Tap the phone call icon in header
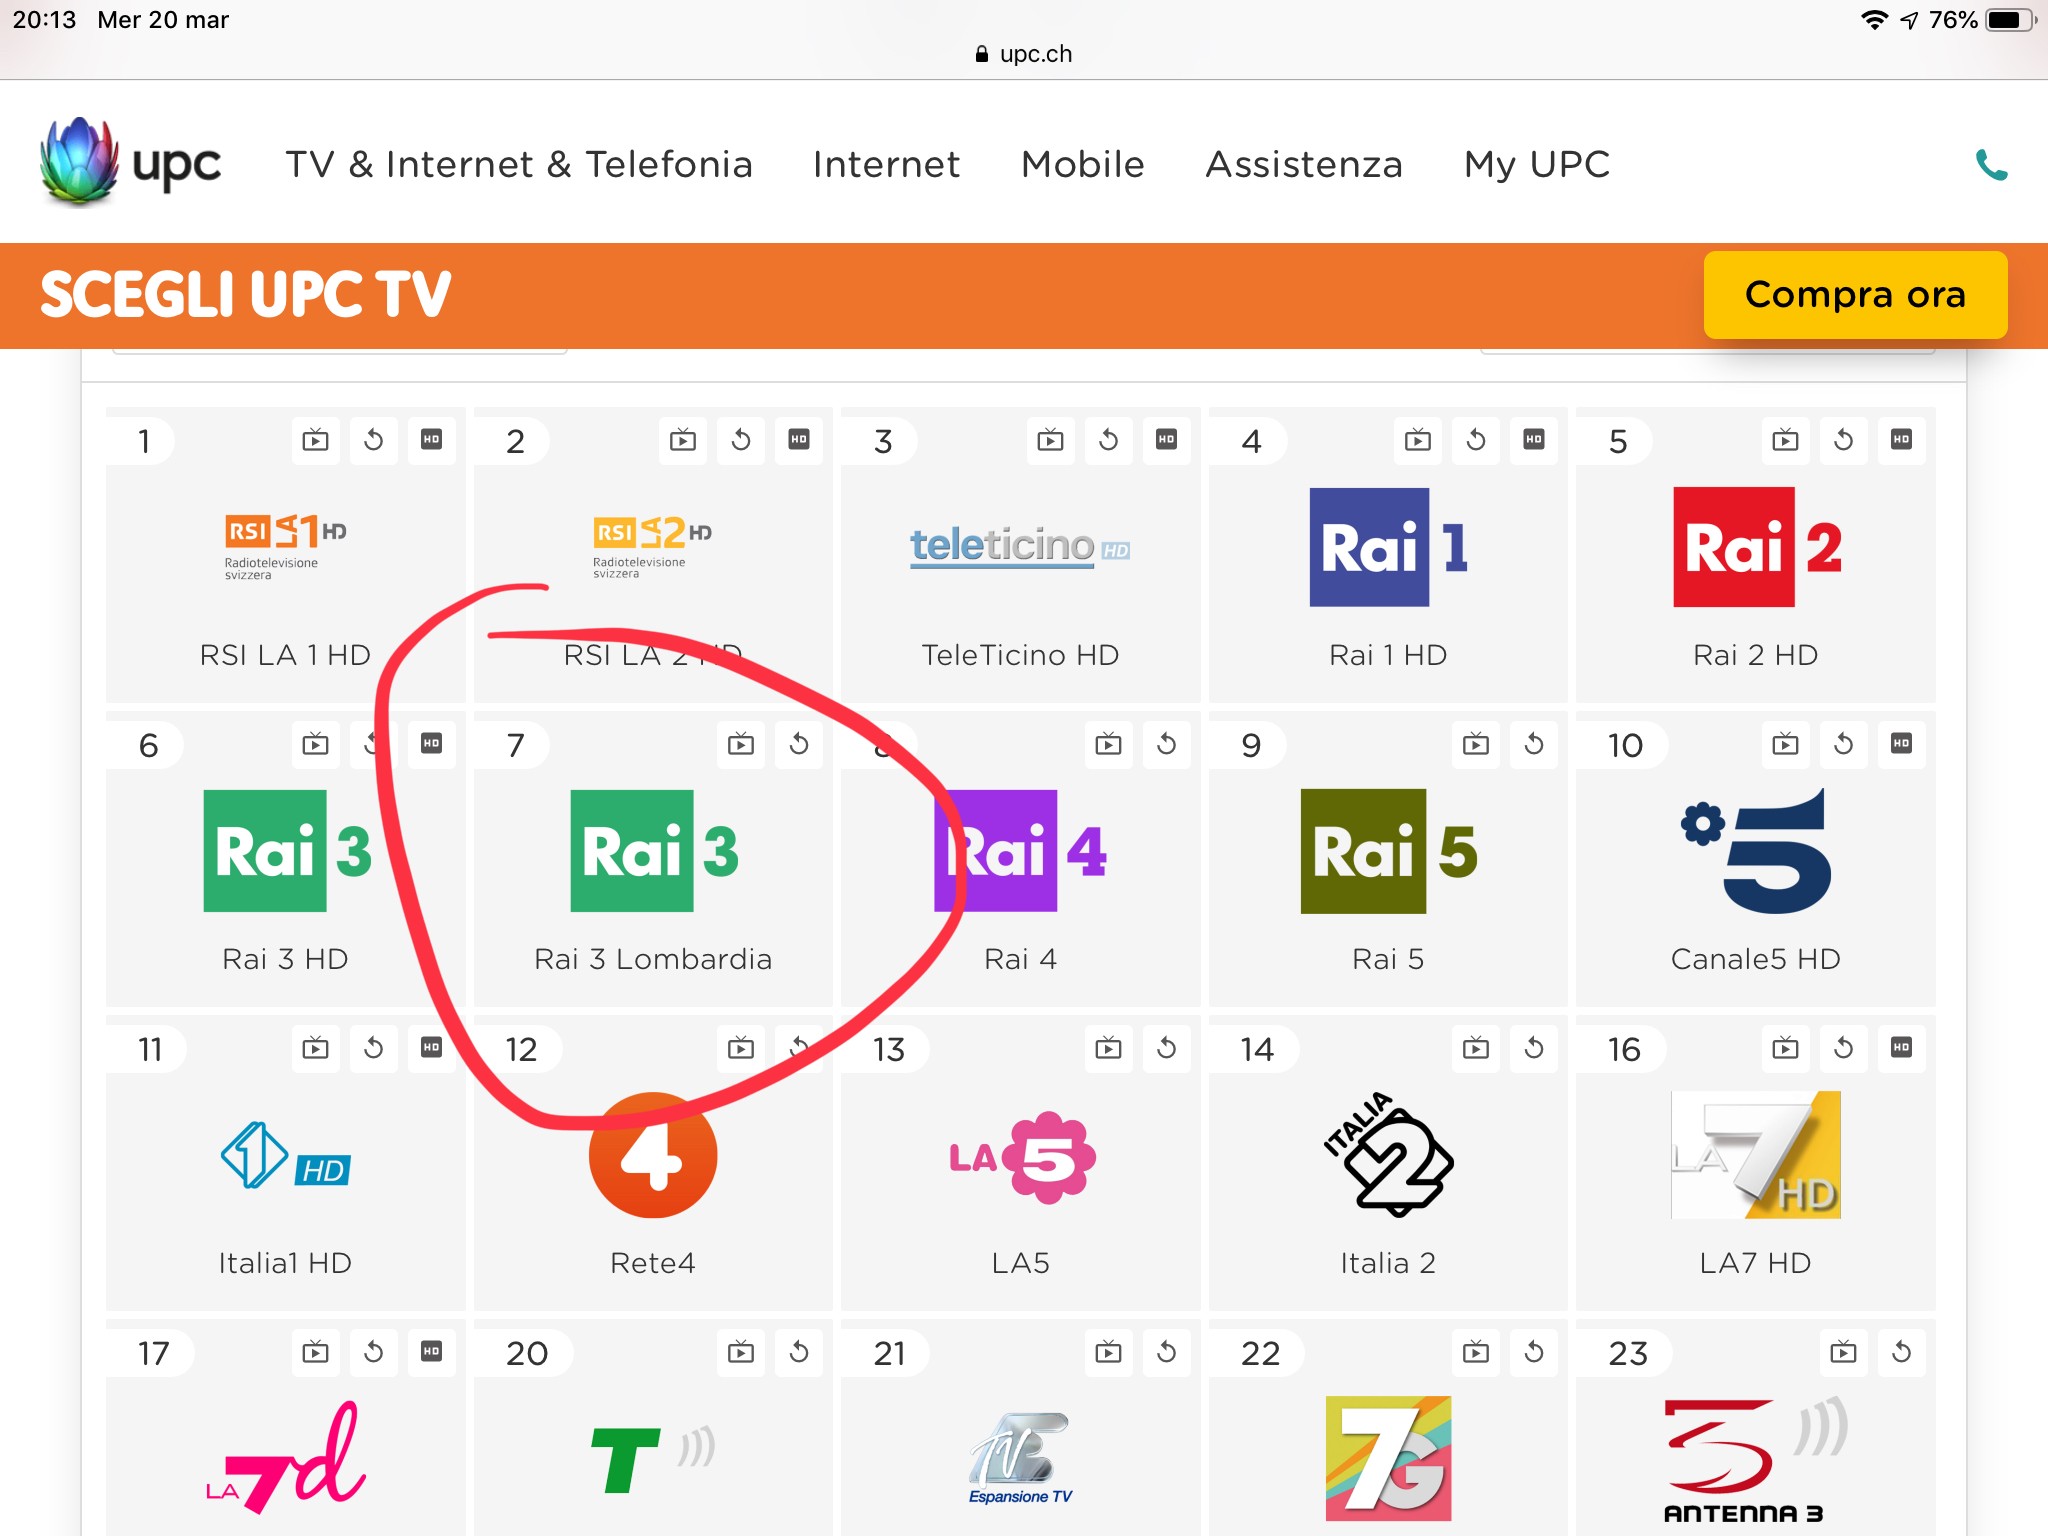This screenshot has height=1536, width=2048. point(1991,165)
